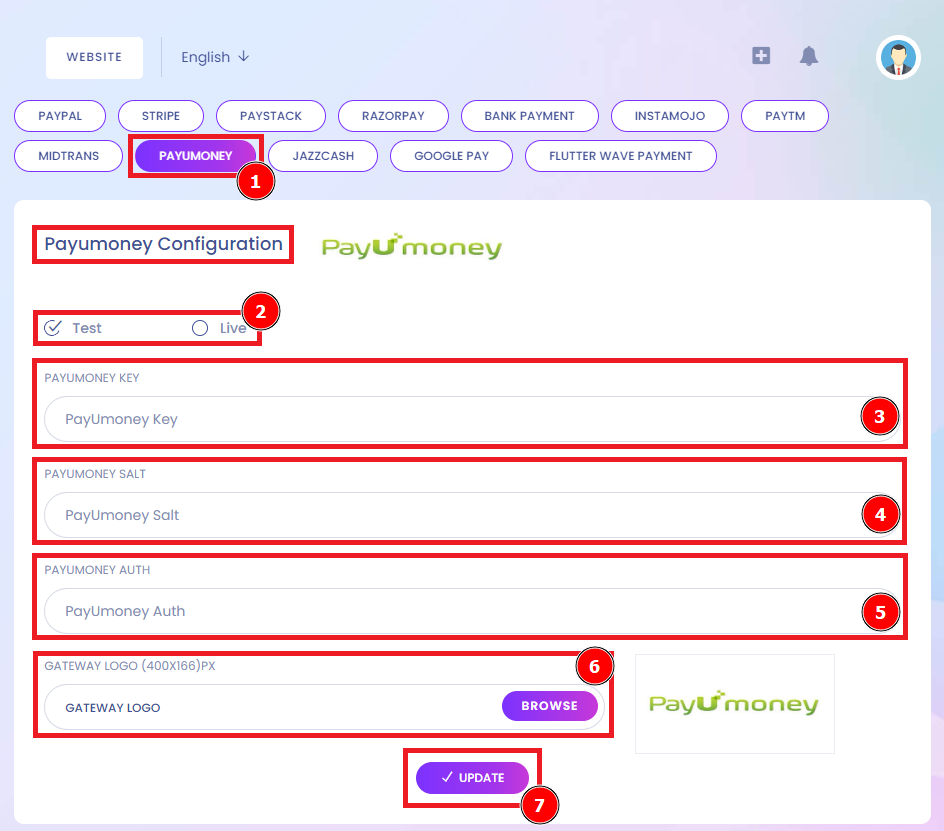Screen dimensions: 944x831
Task: Click the Gateway Logo file field
Action: click(324, 707)
